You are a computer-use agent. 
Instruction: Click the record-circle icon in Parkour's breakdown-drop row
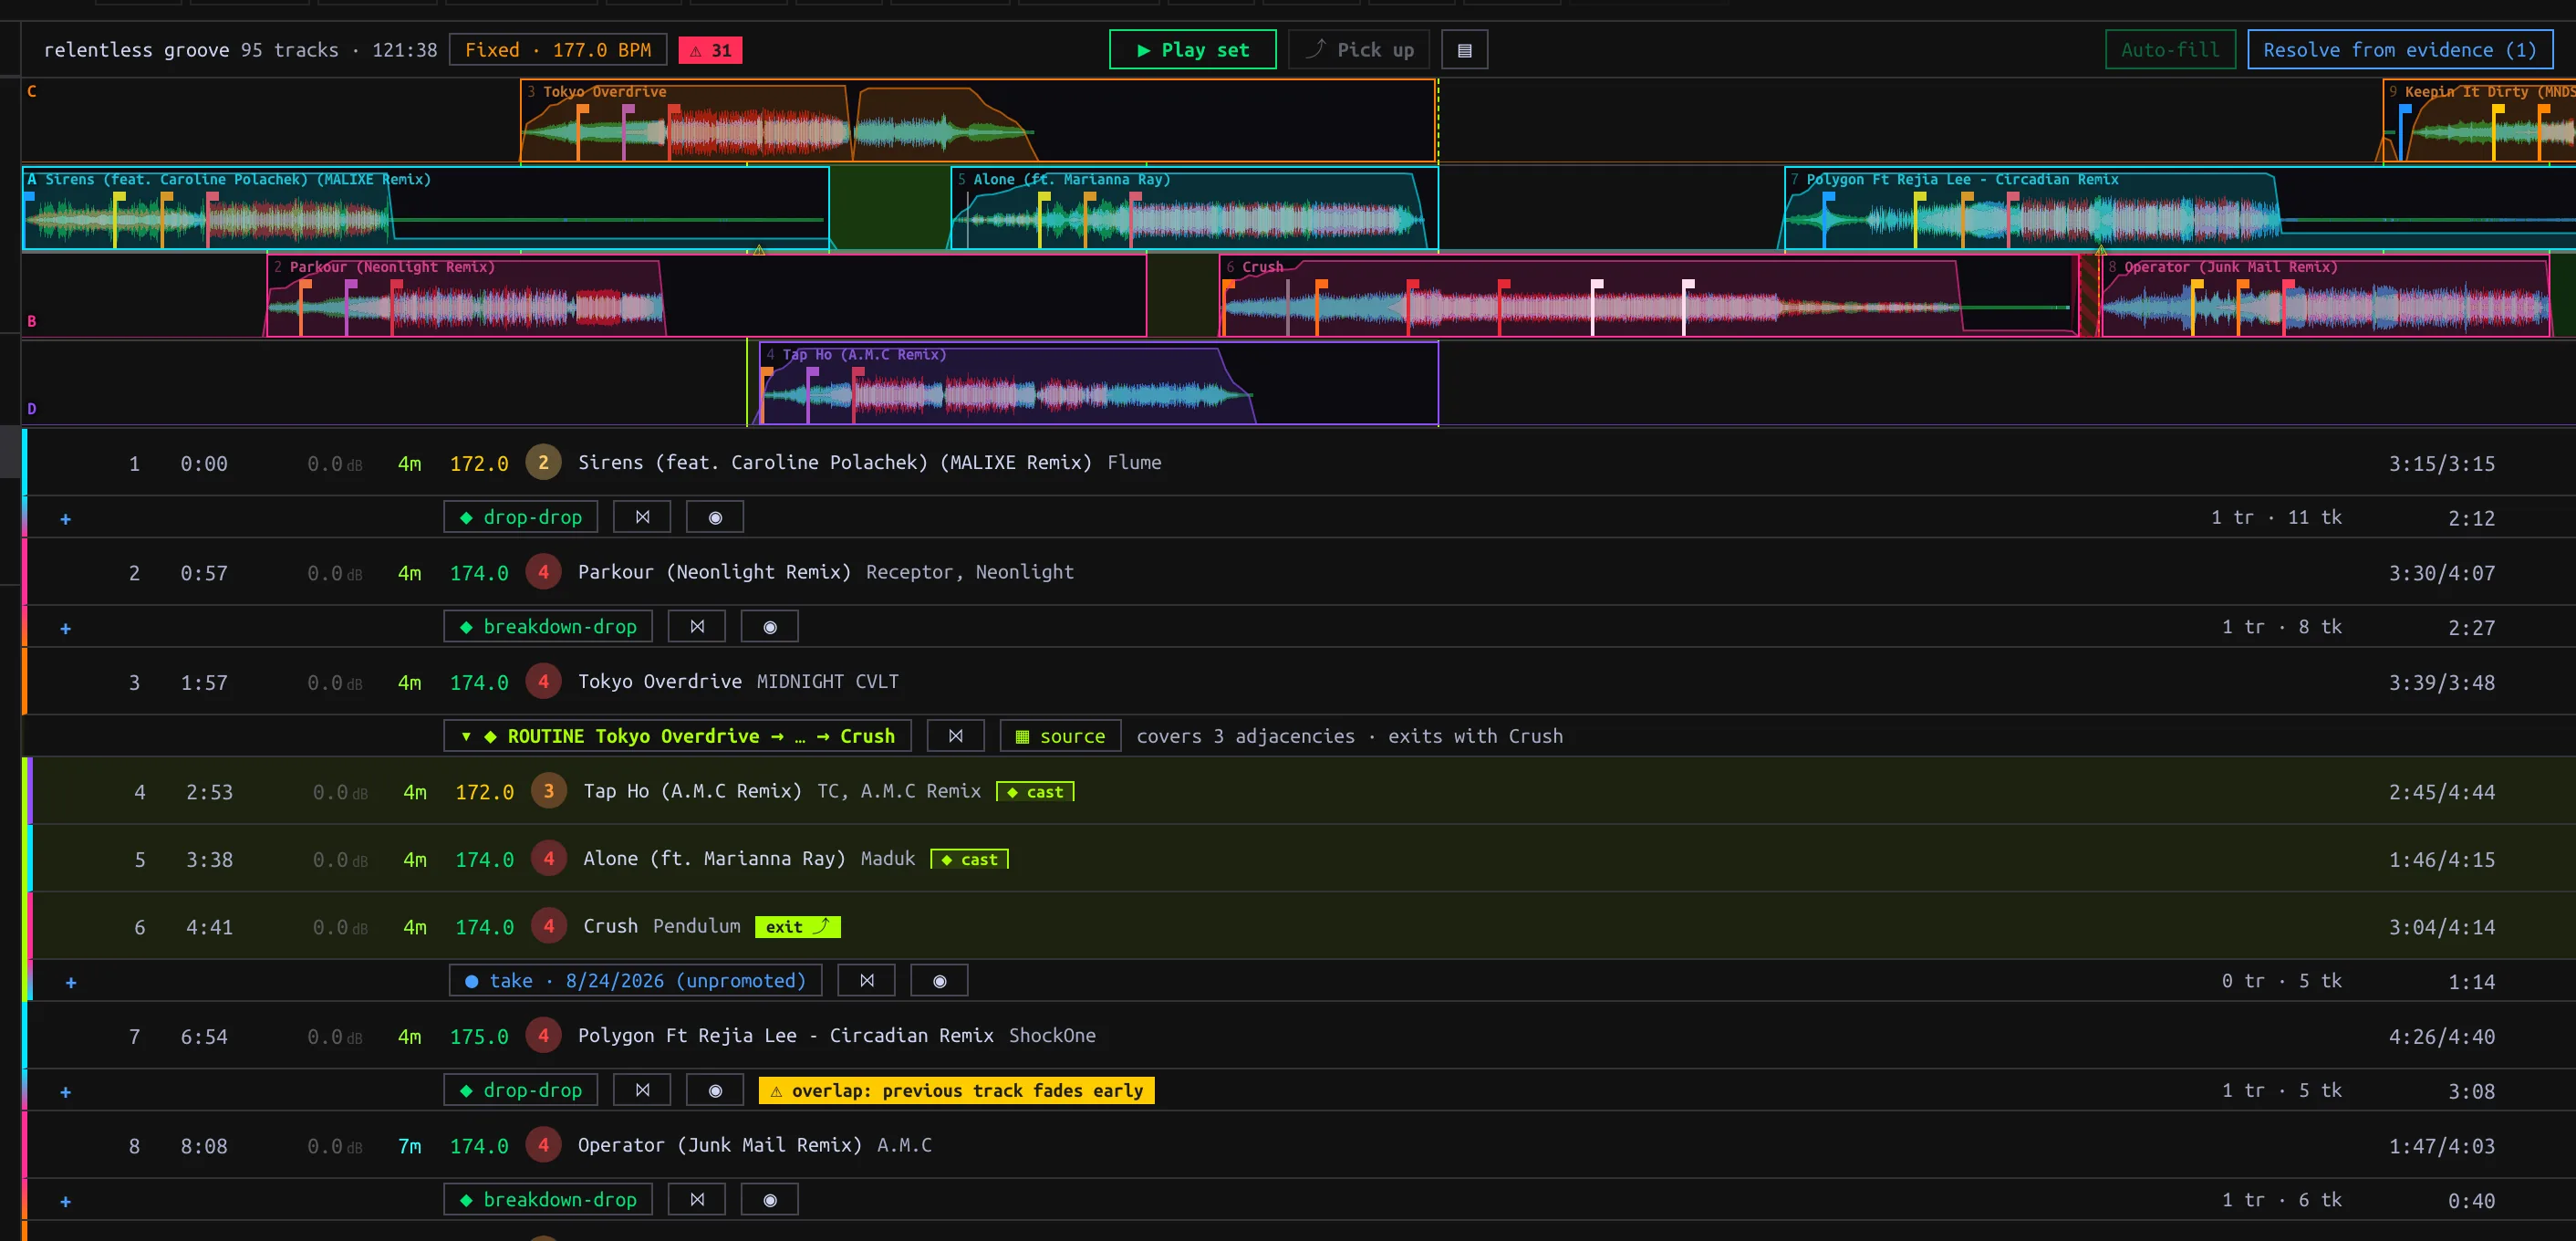click(x=770, y=626)
